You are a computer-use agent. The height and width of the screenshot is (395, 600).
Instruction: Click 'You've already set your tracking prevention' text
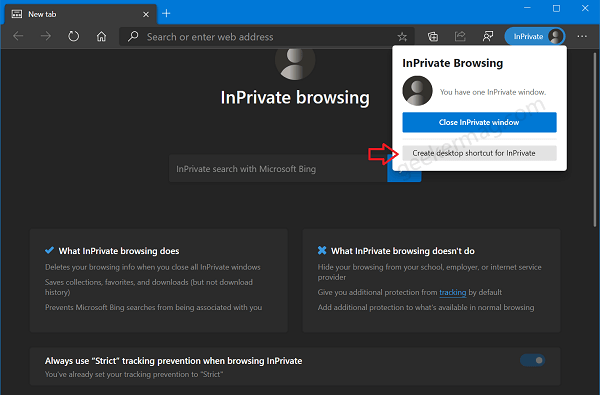[134, 374]
